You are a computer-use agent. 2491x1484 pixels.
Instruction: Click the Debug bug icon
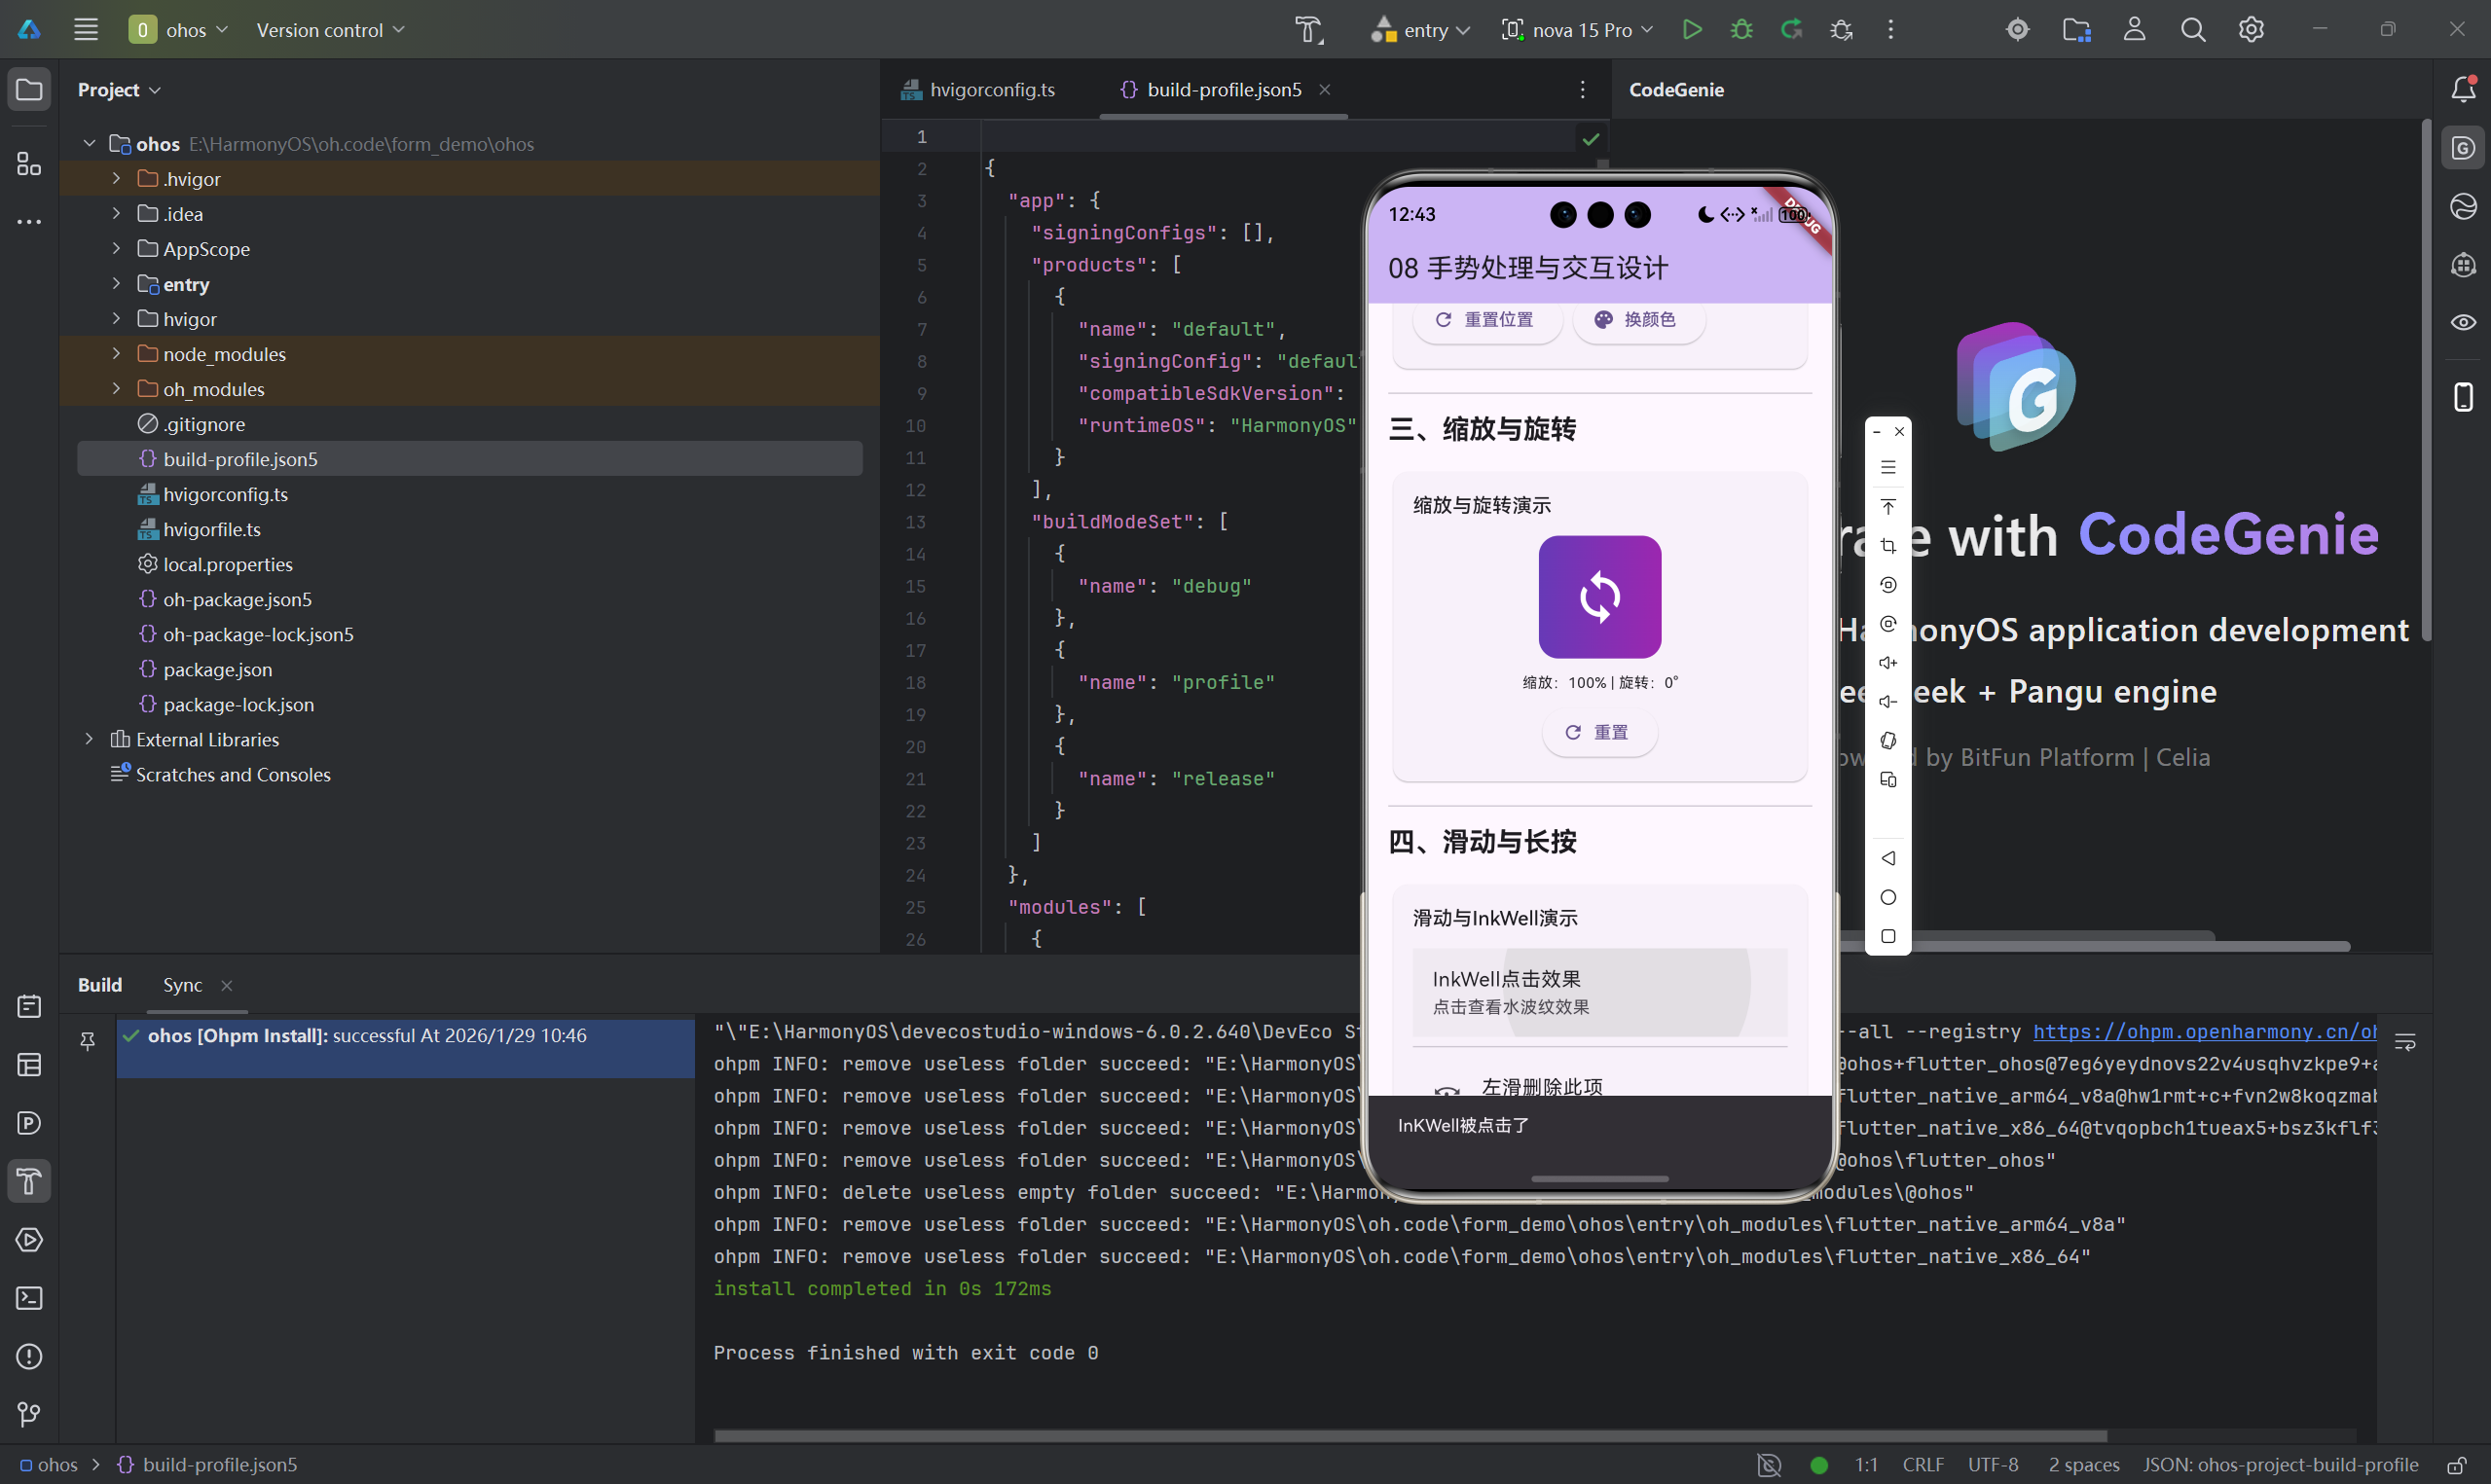click(1742, 30)
